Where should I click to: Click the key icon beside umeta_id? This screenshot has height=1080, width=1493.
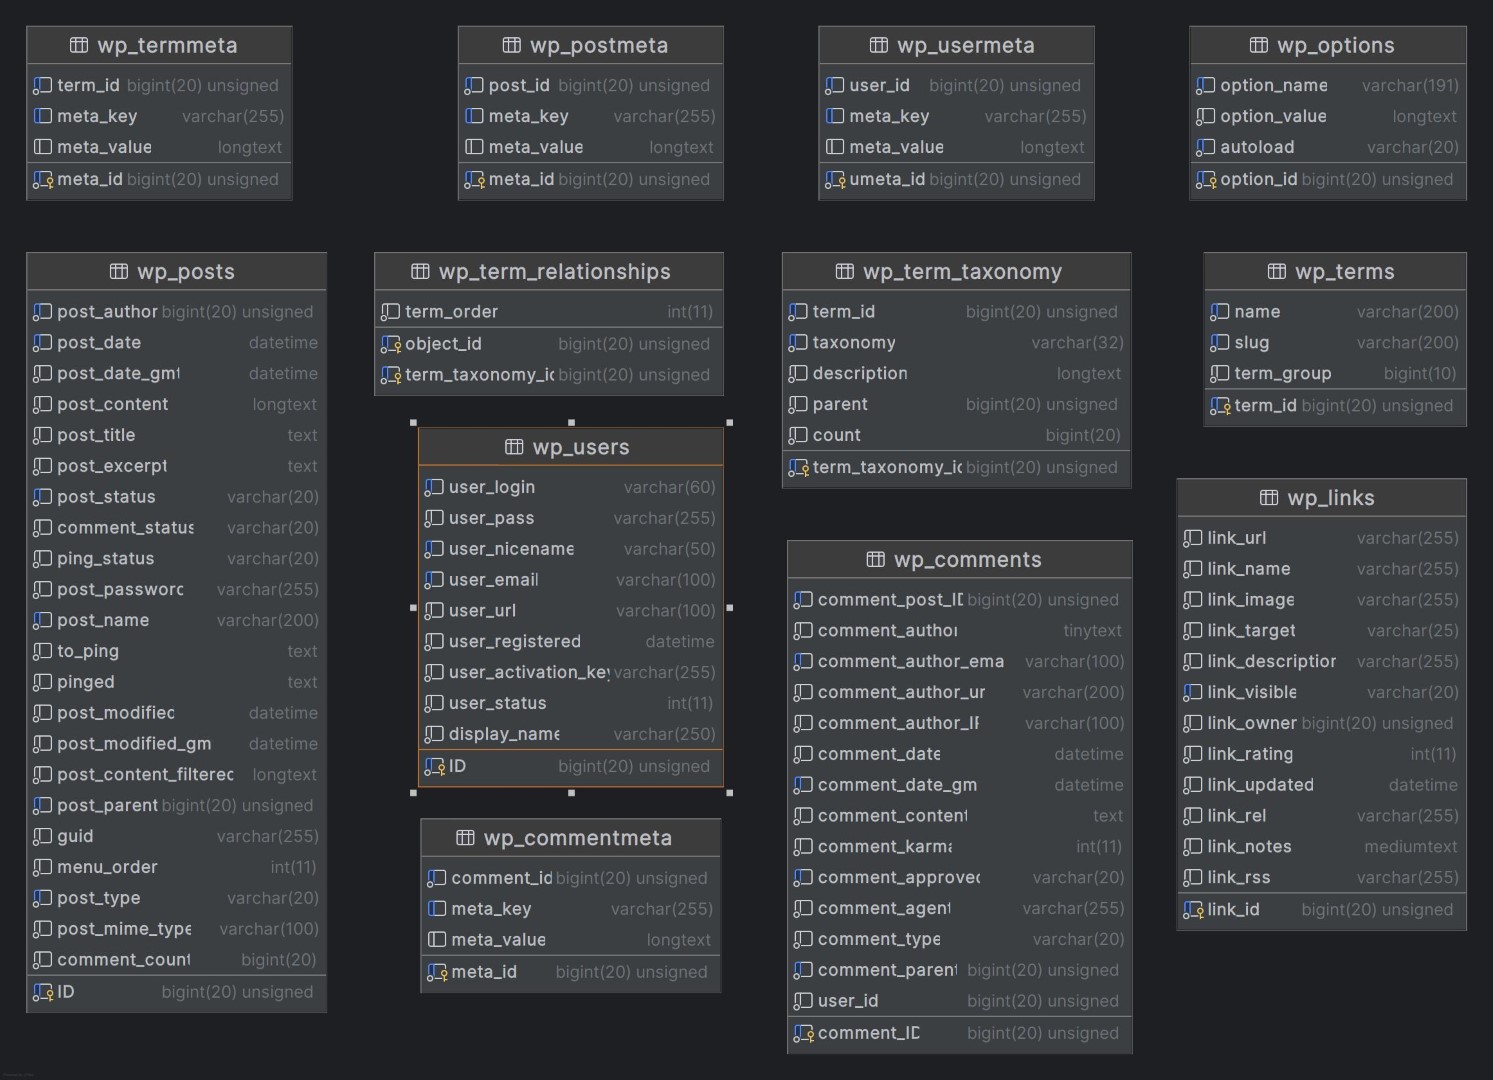[835, 180]
